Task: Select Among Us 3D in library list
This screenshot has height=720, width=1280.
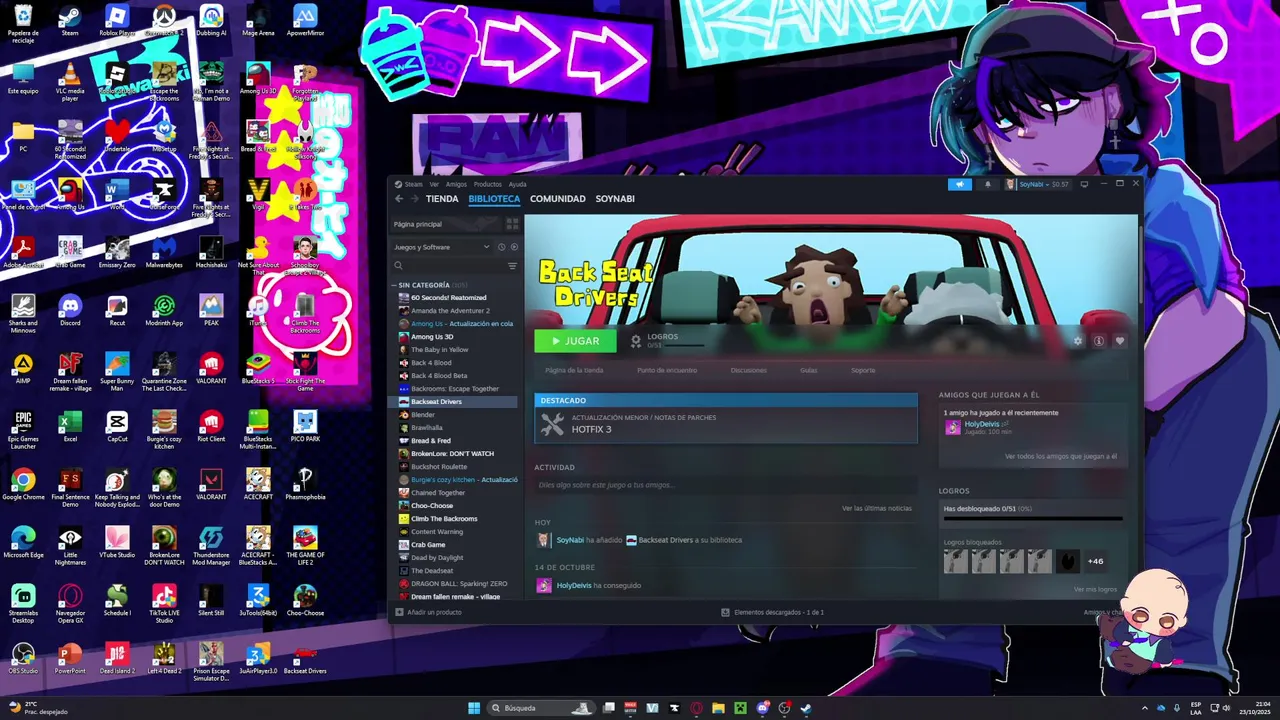Action: point(432,337)
